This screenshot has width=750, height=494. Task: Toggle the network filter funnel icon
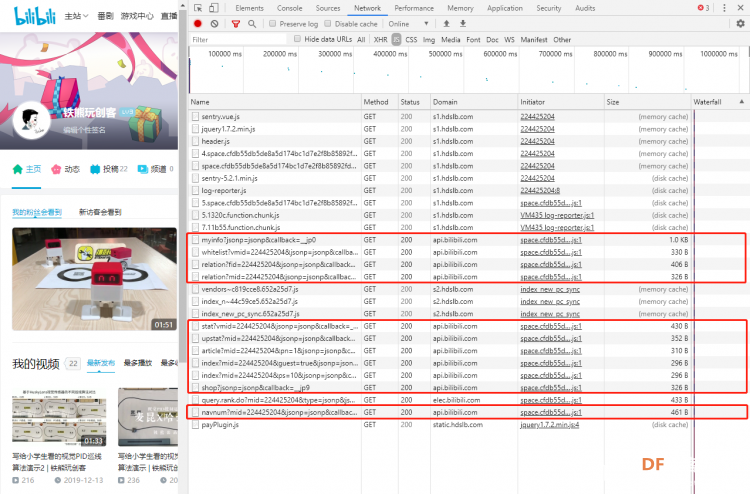[x=235, y=23]
